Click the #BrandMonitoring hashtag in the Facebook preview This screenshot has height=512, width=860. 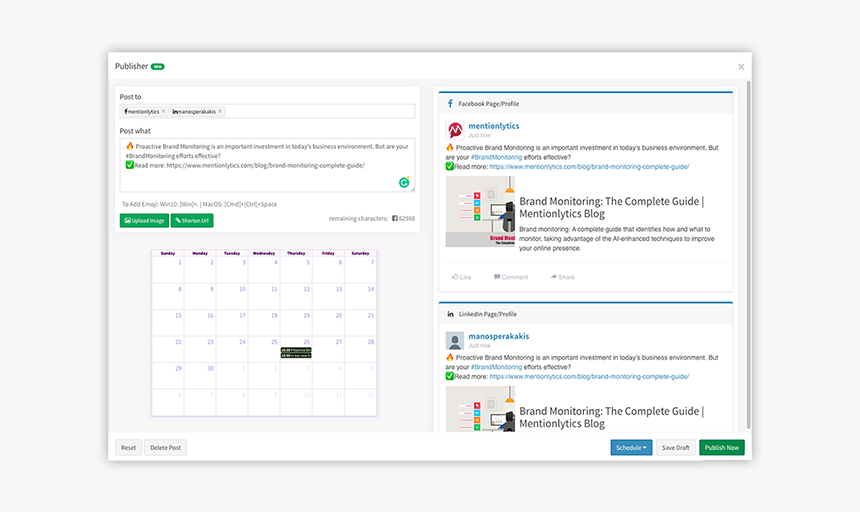[x=496, y=157]
